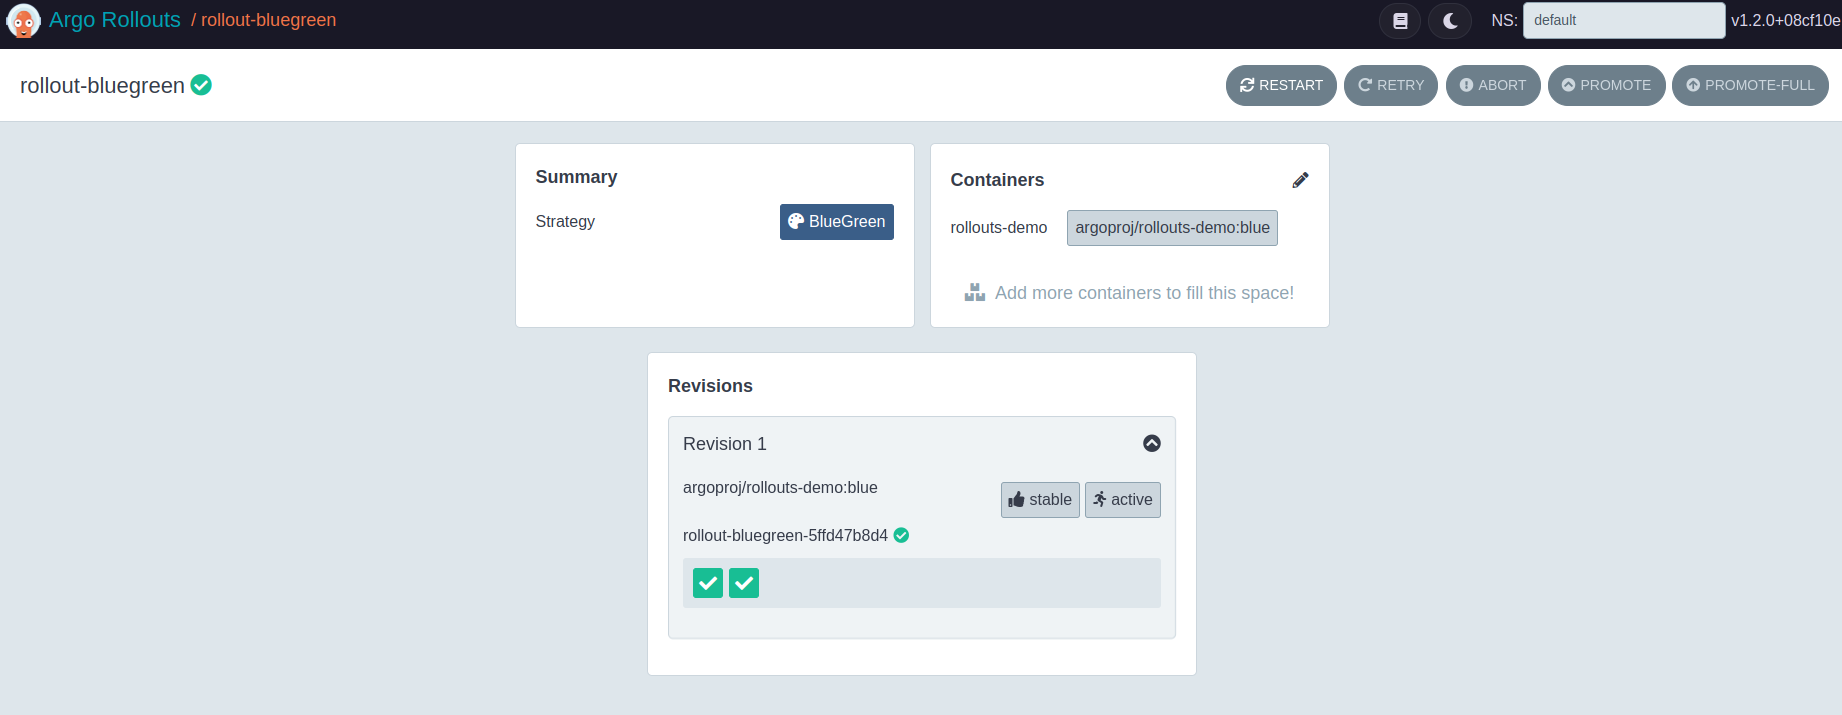
Task: Click the NS namespace input field
Action: 1624,20
